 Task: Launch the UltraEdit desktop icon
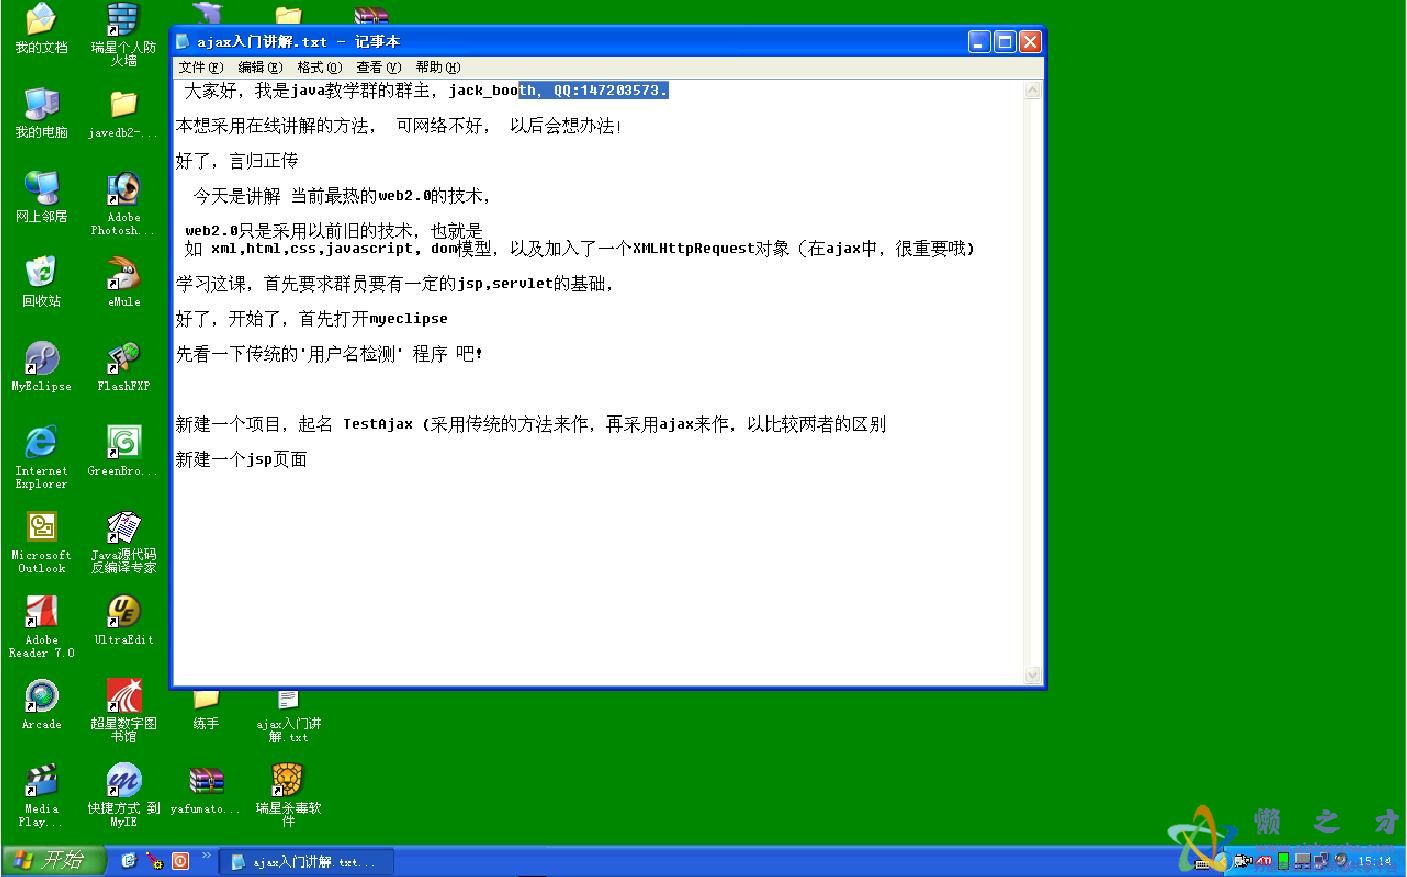click(x=122, y=612)
